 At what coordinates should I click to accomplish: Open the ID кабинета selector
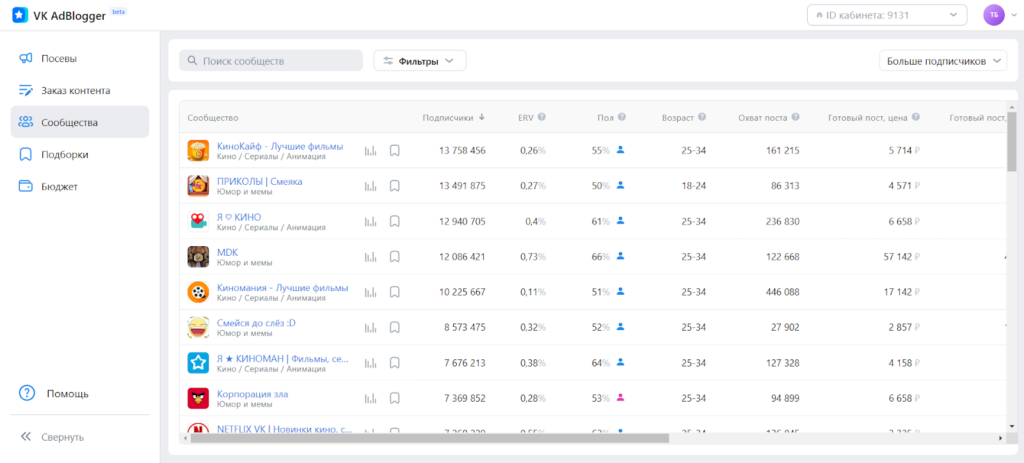[887, 15]
